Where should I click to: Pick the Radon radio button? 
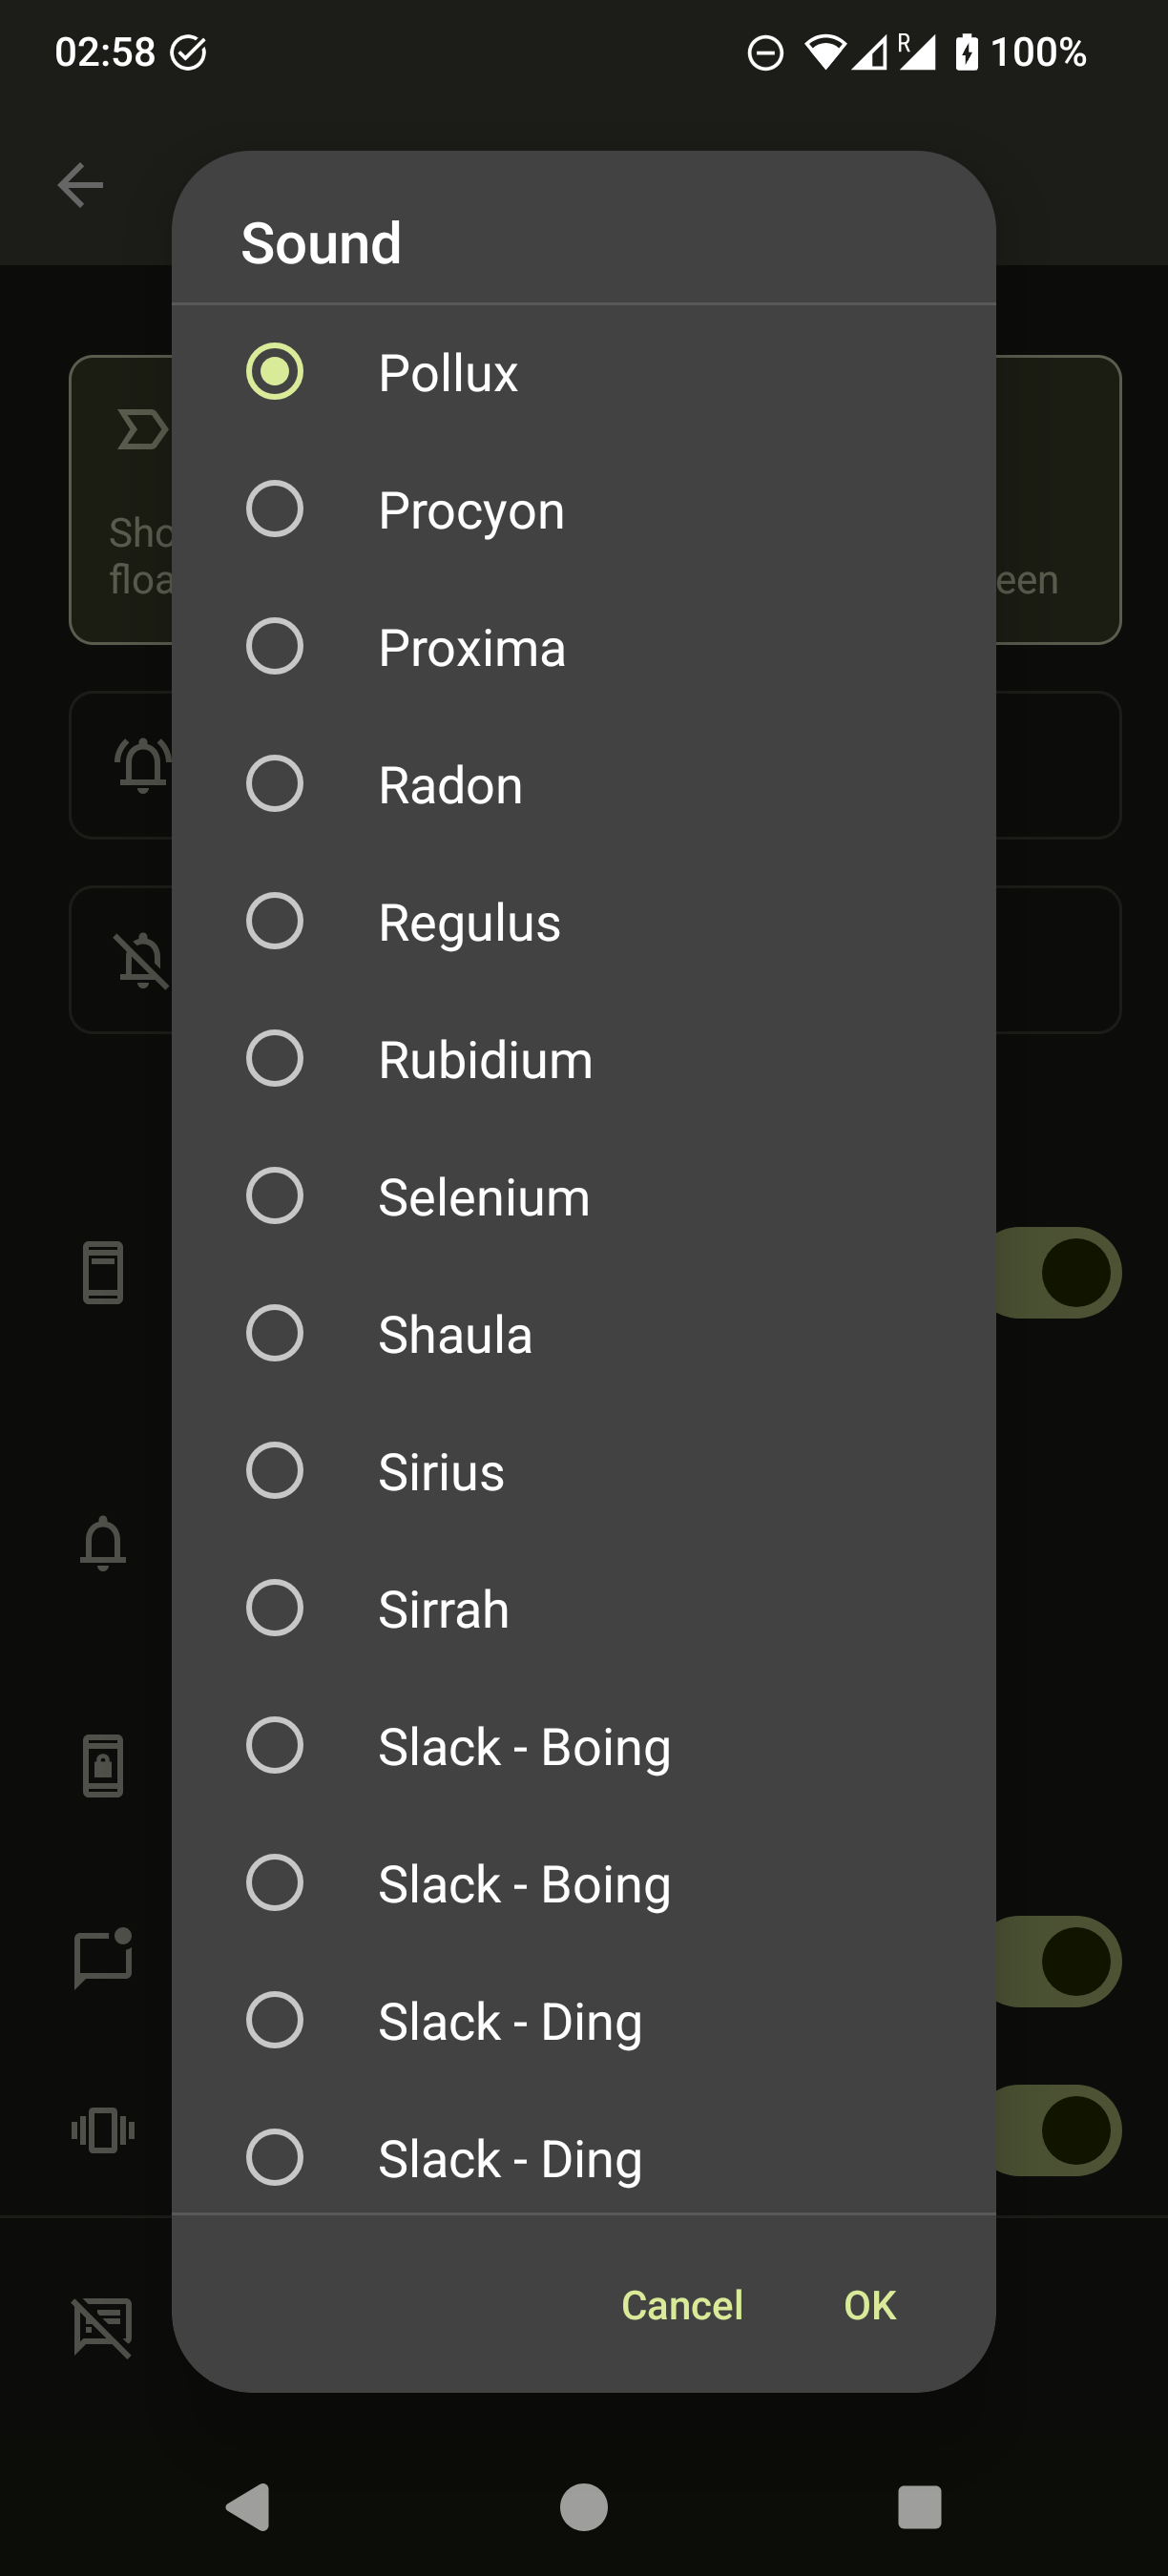[x=275, y=784]
